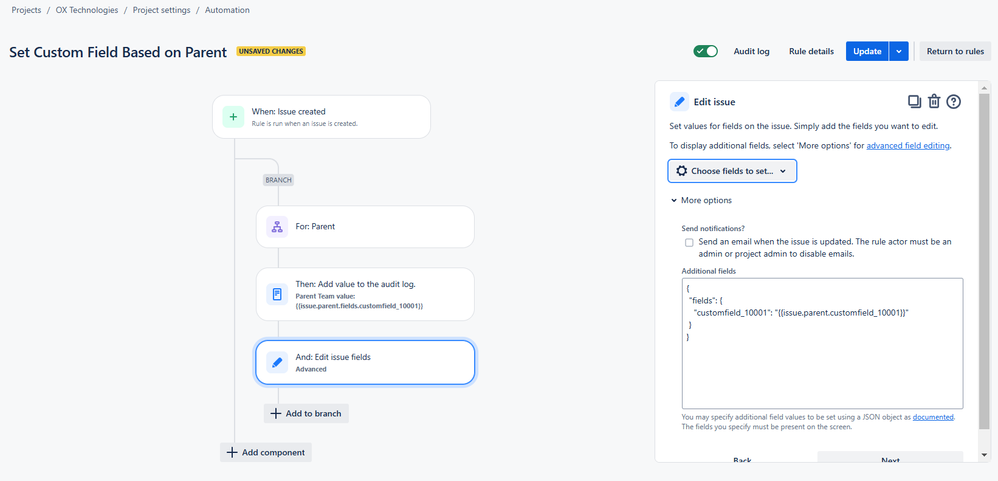This screenshot has height=481, width=998.
Task: Select the Issue created trigger plus icon
Action: click(x=233, y=116)
